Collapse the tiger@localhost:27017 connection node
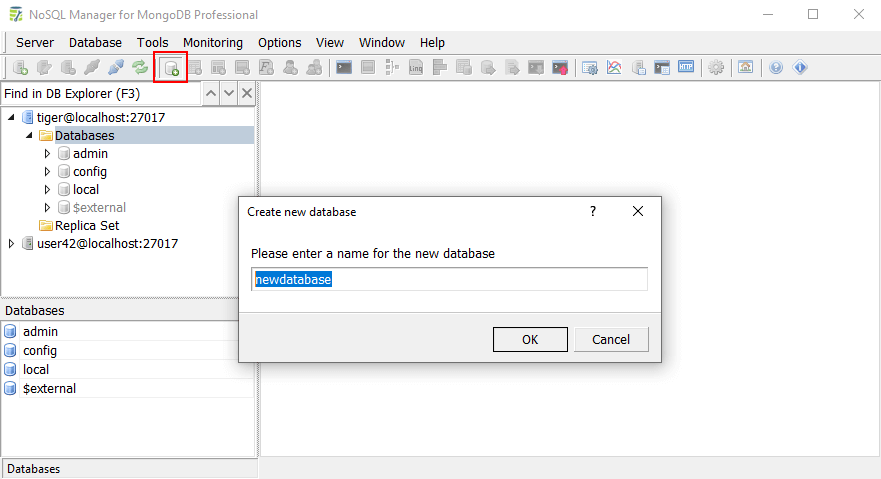The image size is (881, 479). point(11,118)
